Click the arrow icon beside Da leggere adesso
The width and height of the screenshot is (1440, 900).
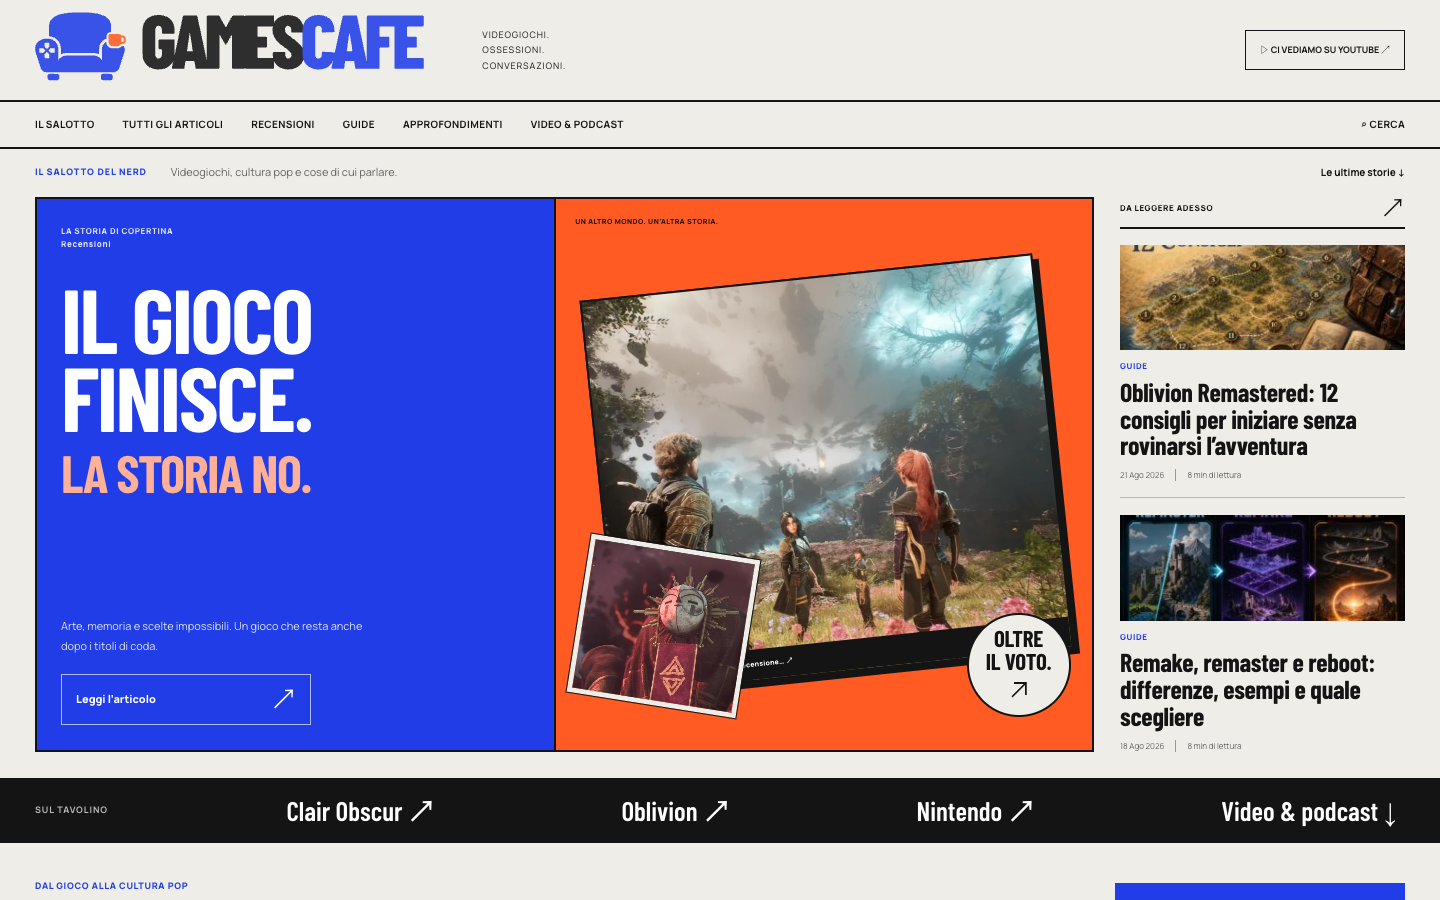(1393, 207)
